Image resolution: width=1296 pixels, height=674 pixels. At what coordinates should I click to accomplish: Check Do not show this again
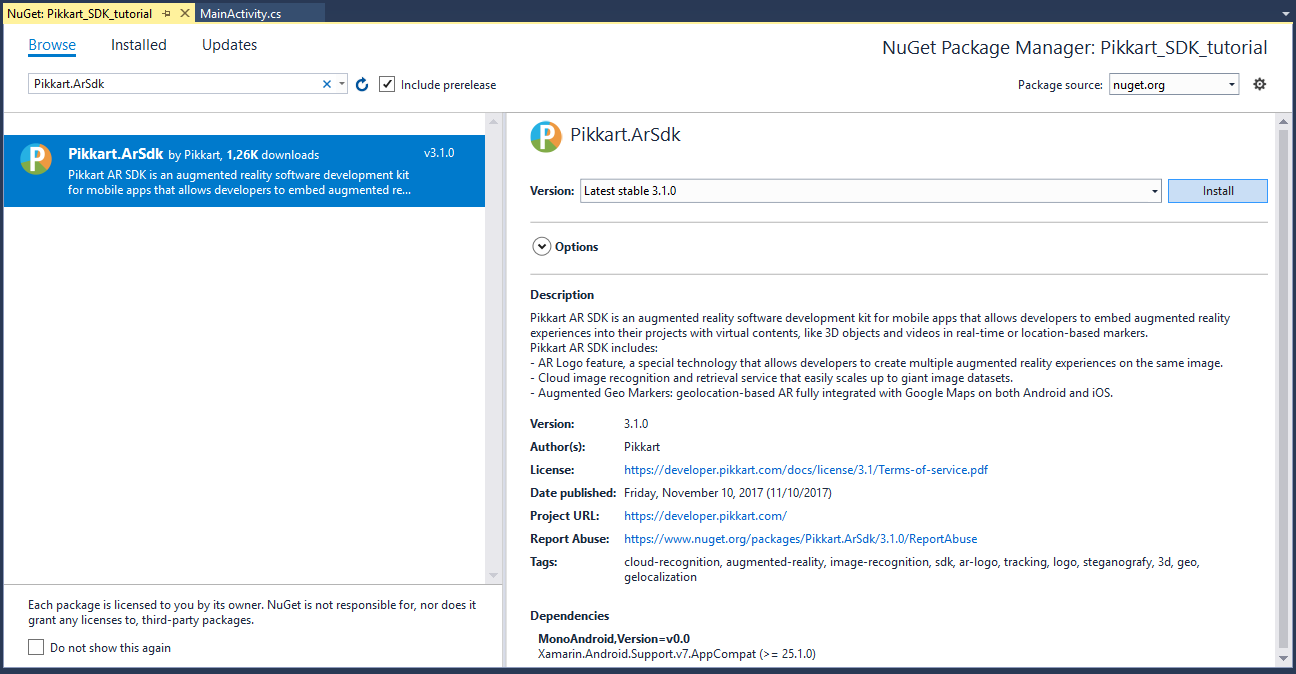click(36, 647)
